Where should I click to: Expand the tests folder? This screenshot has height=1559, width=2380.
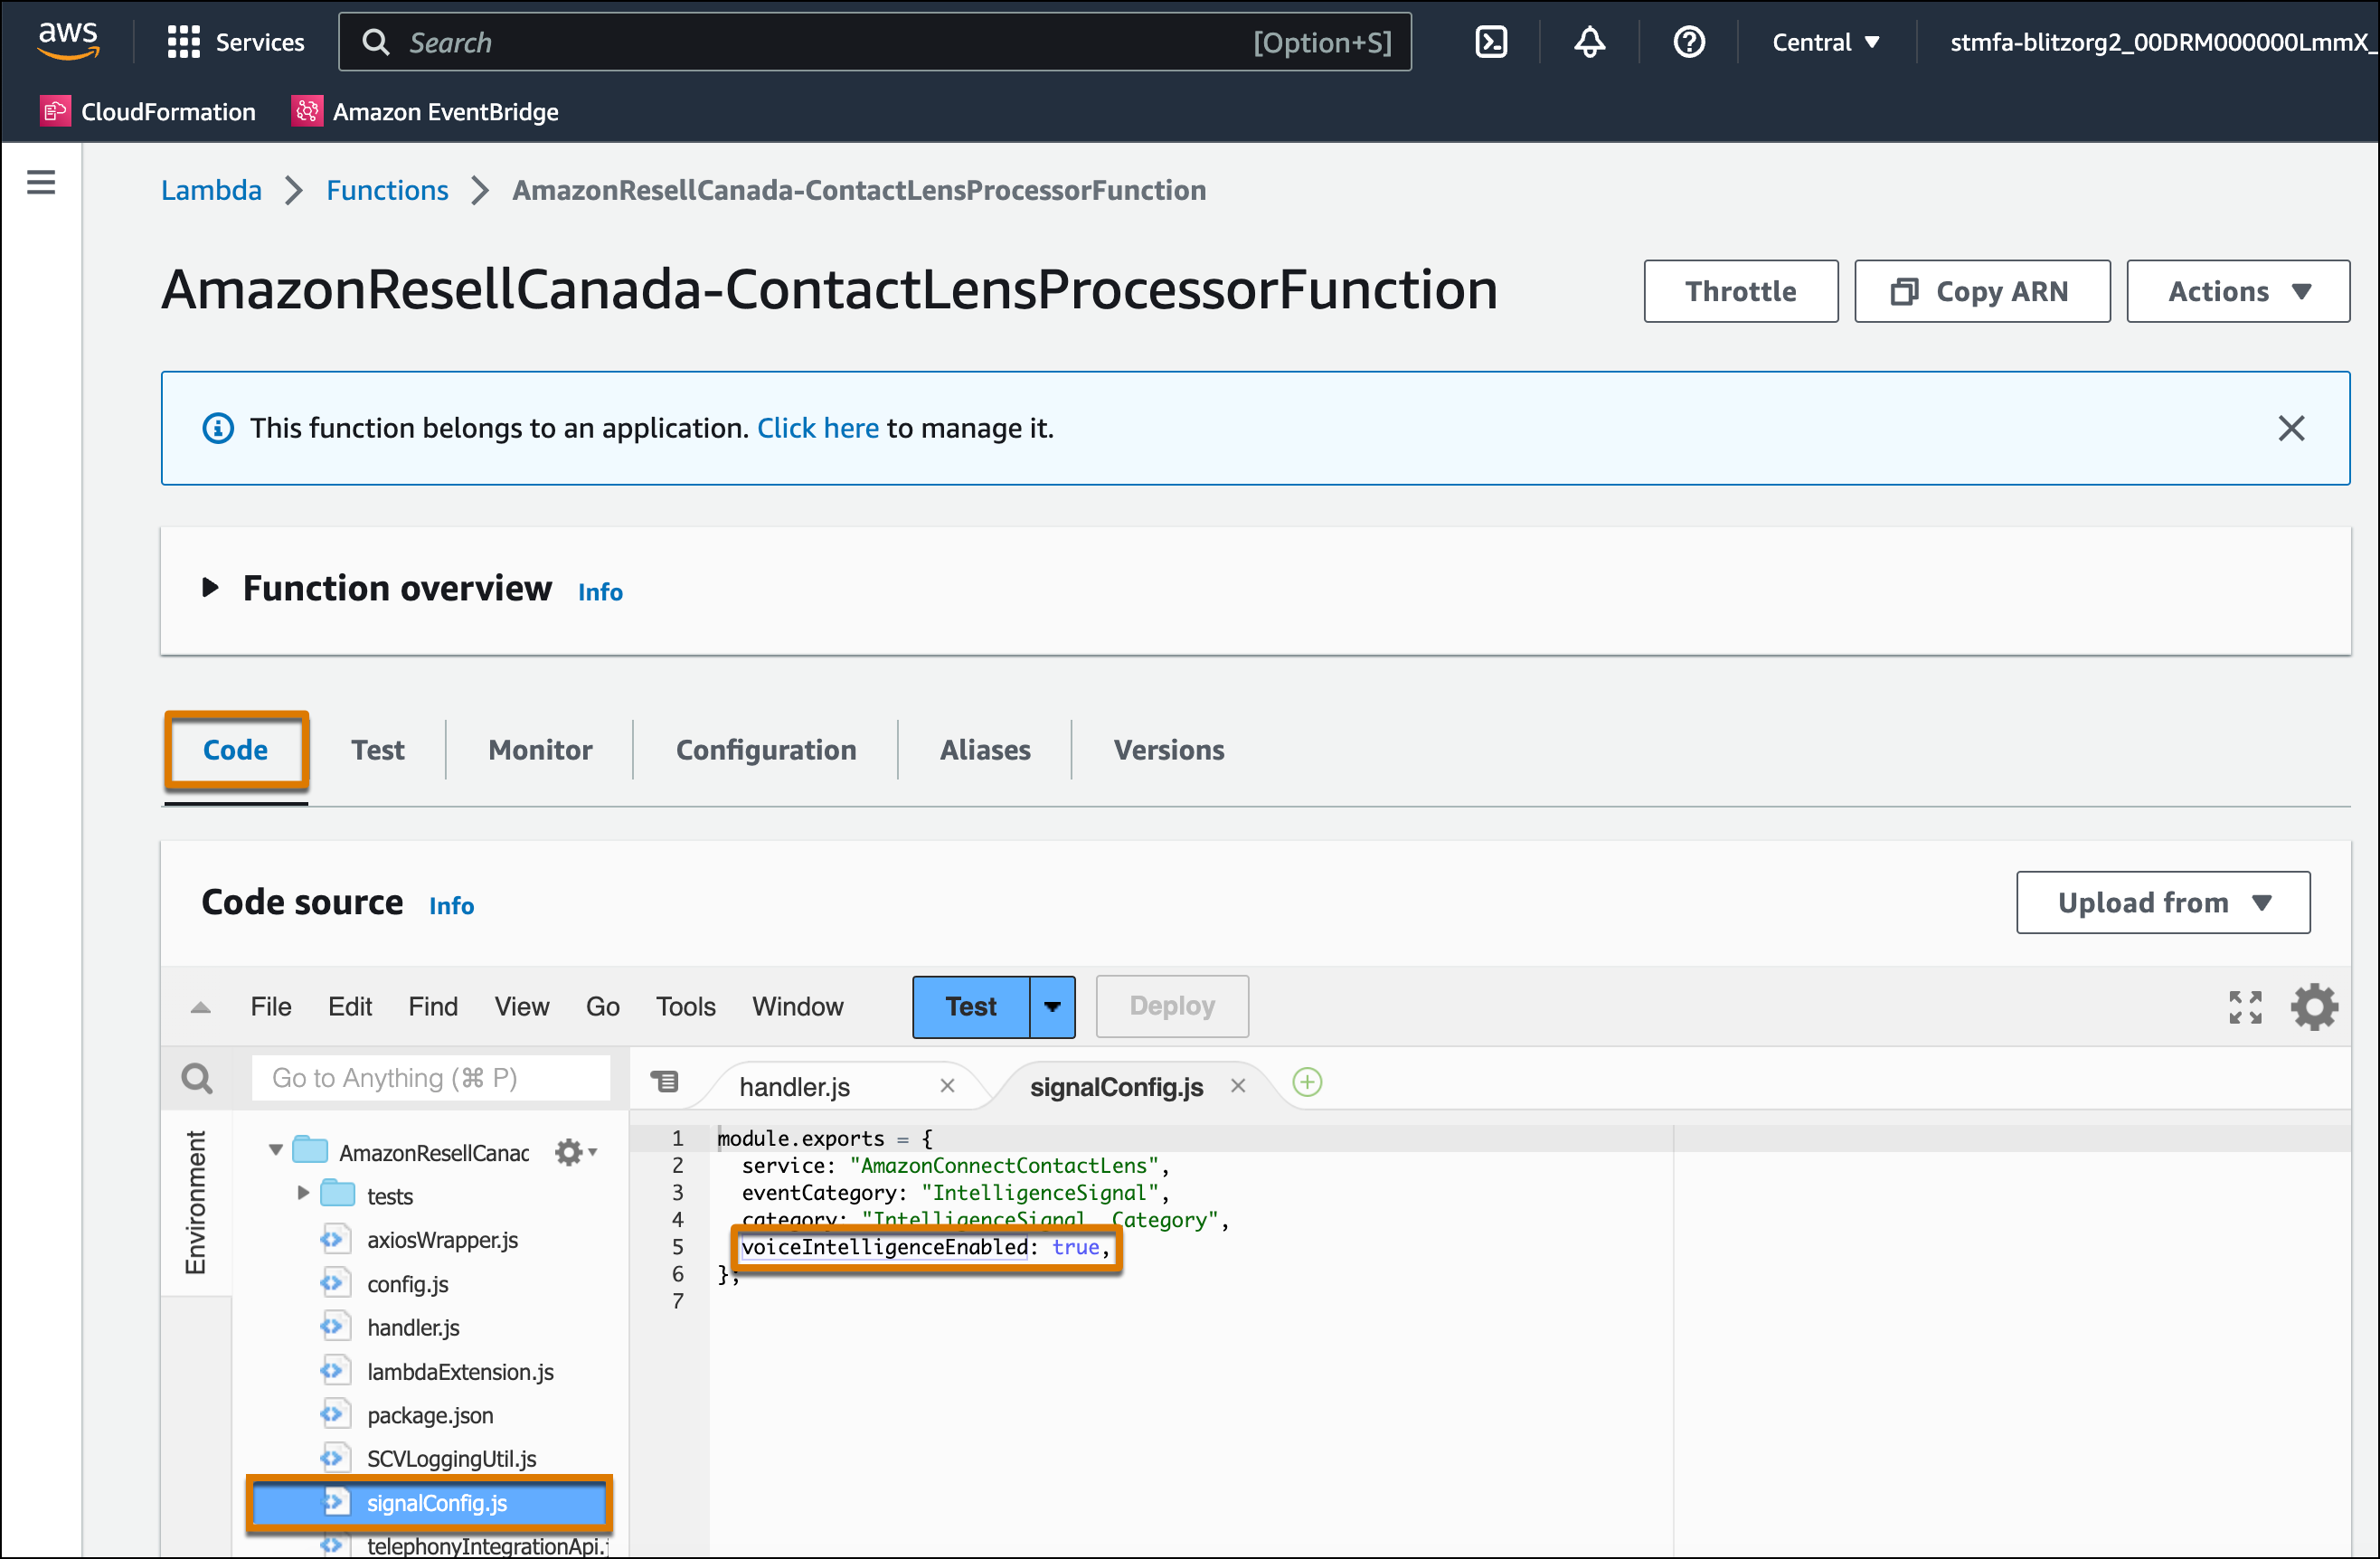click(x=303, y=1193)
